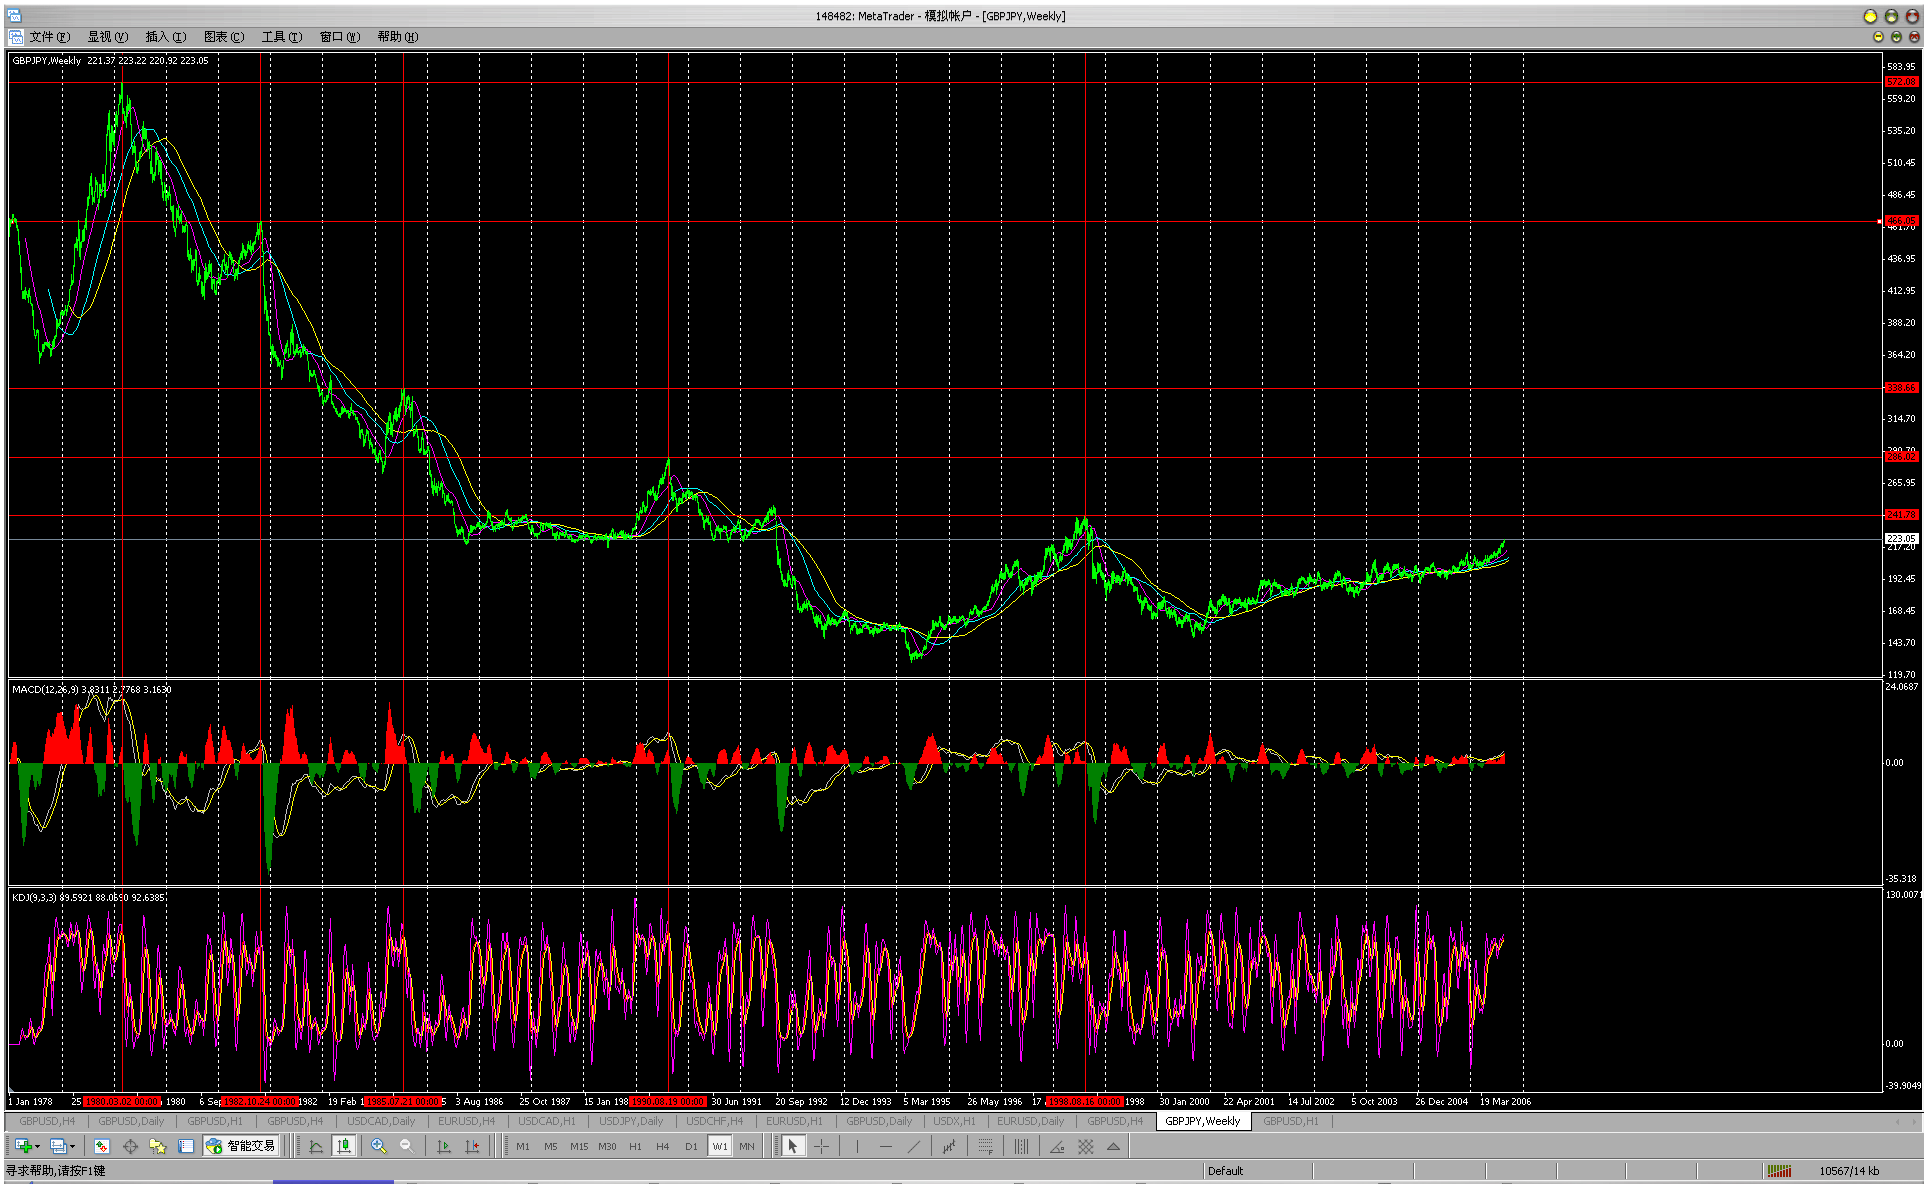Screen dimensions: 1928x1184
Task: Toggle the W1 weekly timeframe
Action: (719, 1146)
